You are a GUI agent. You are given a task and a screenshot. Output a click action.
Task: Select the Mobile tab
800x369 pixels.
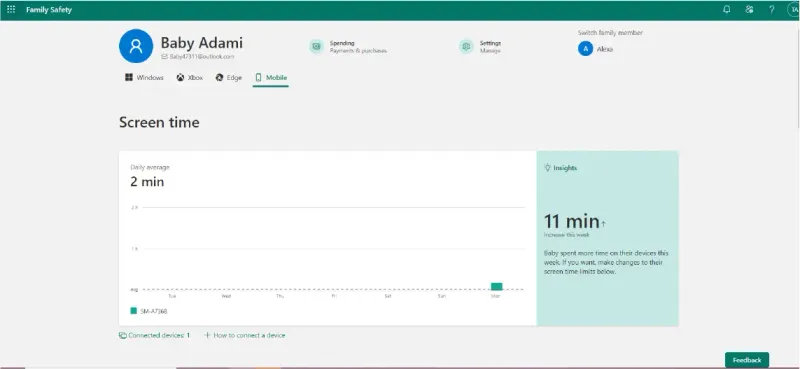(271, 78)
